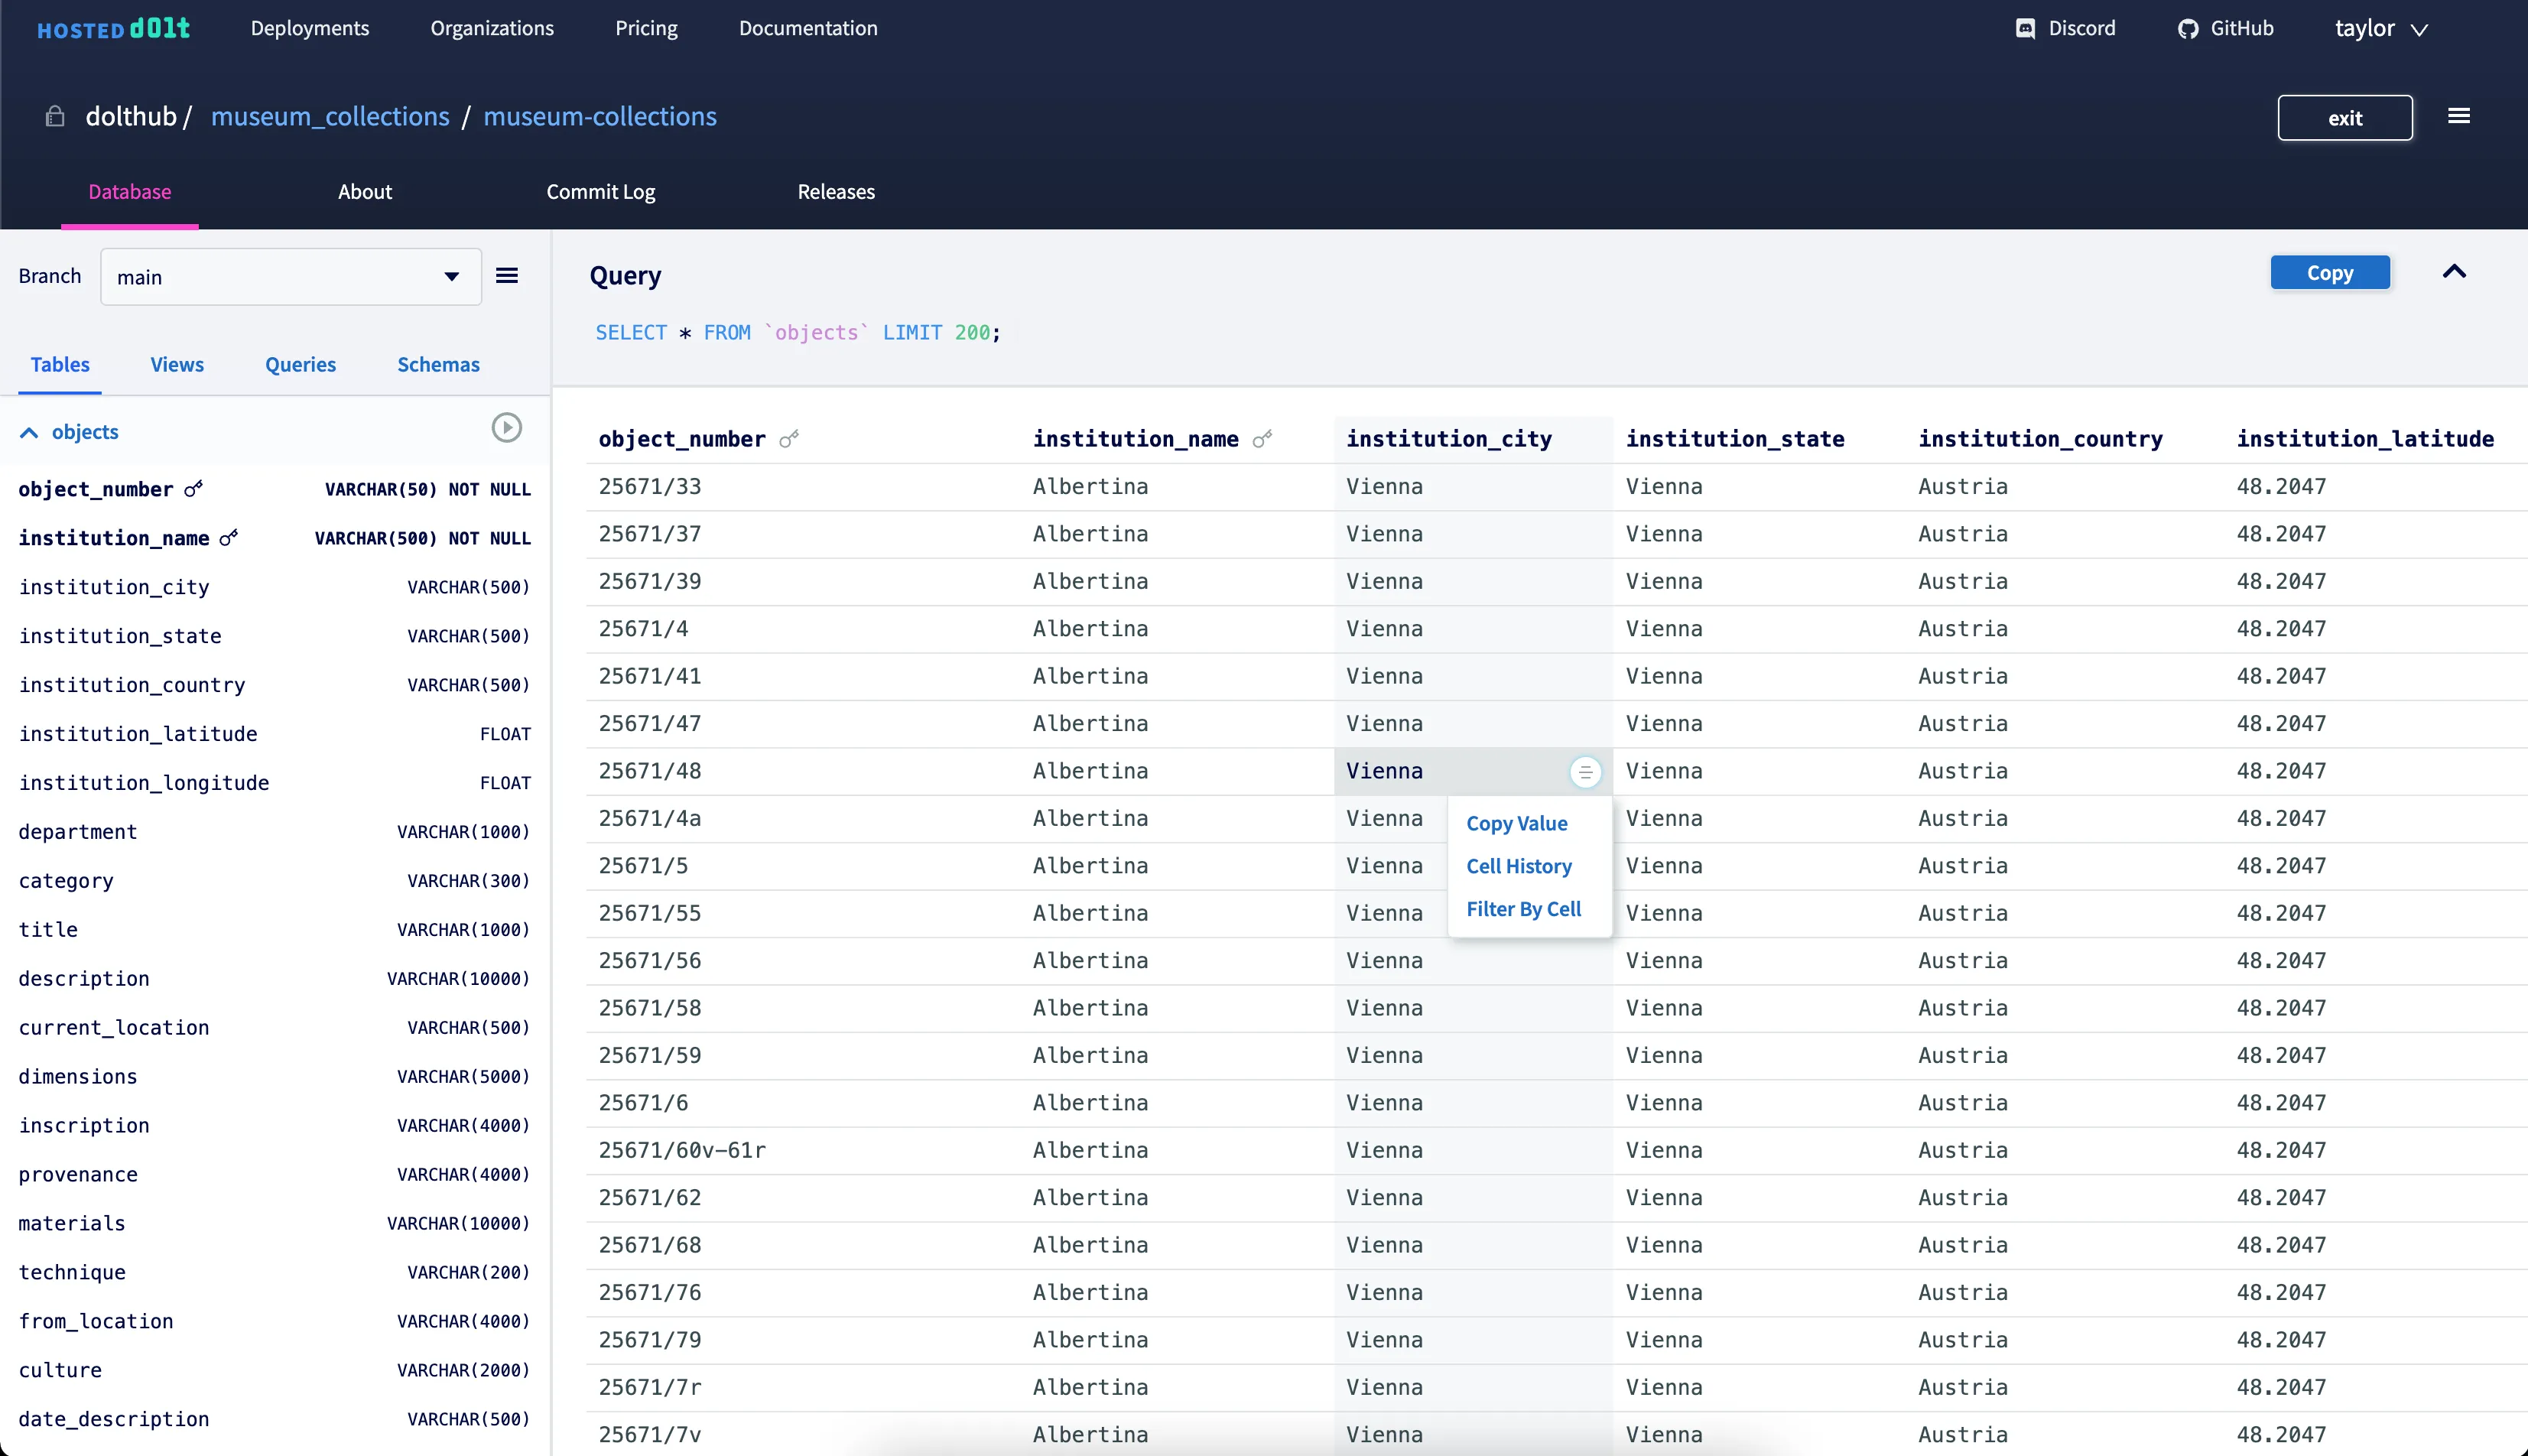Open the hamburger menu near exit button
Image resolution: width=2528 pixels, height=1456 pixels.
[x=2459, y=115]
